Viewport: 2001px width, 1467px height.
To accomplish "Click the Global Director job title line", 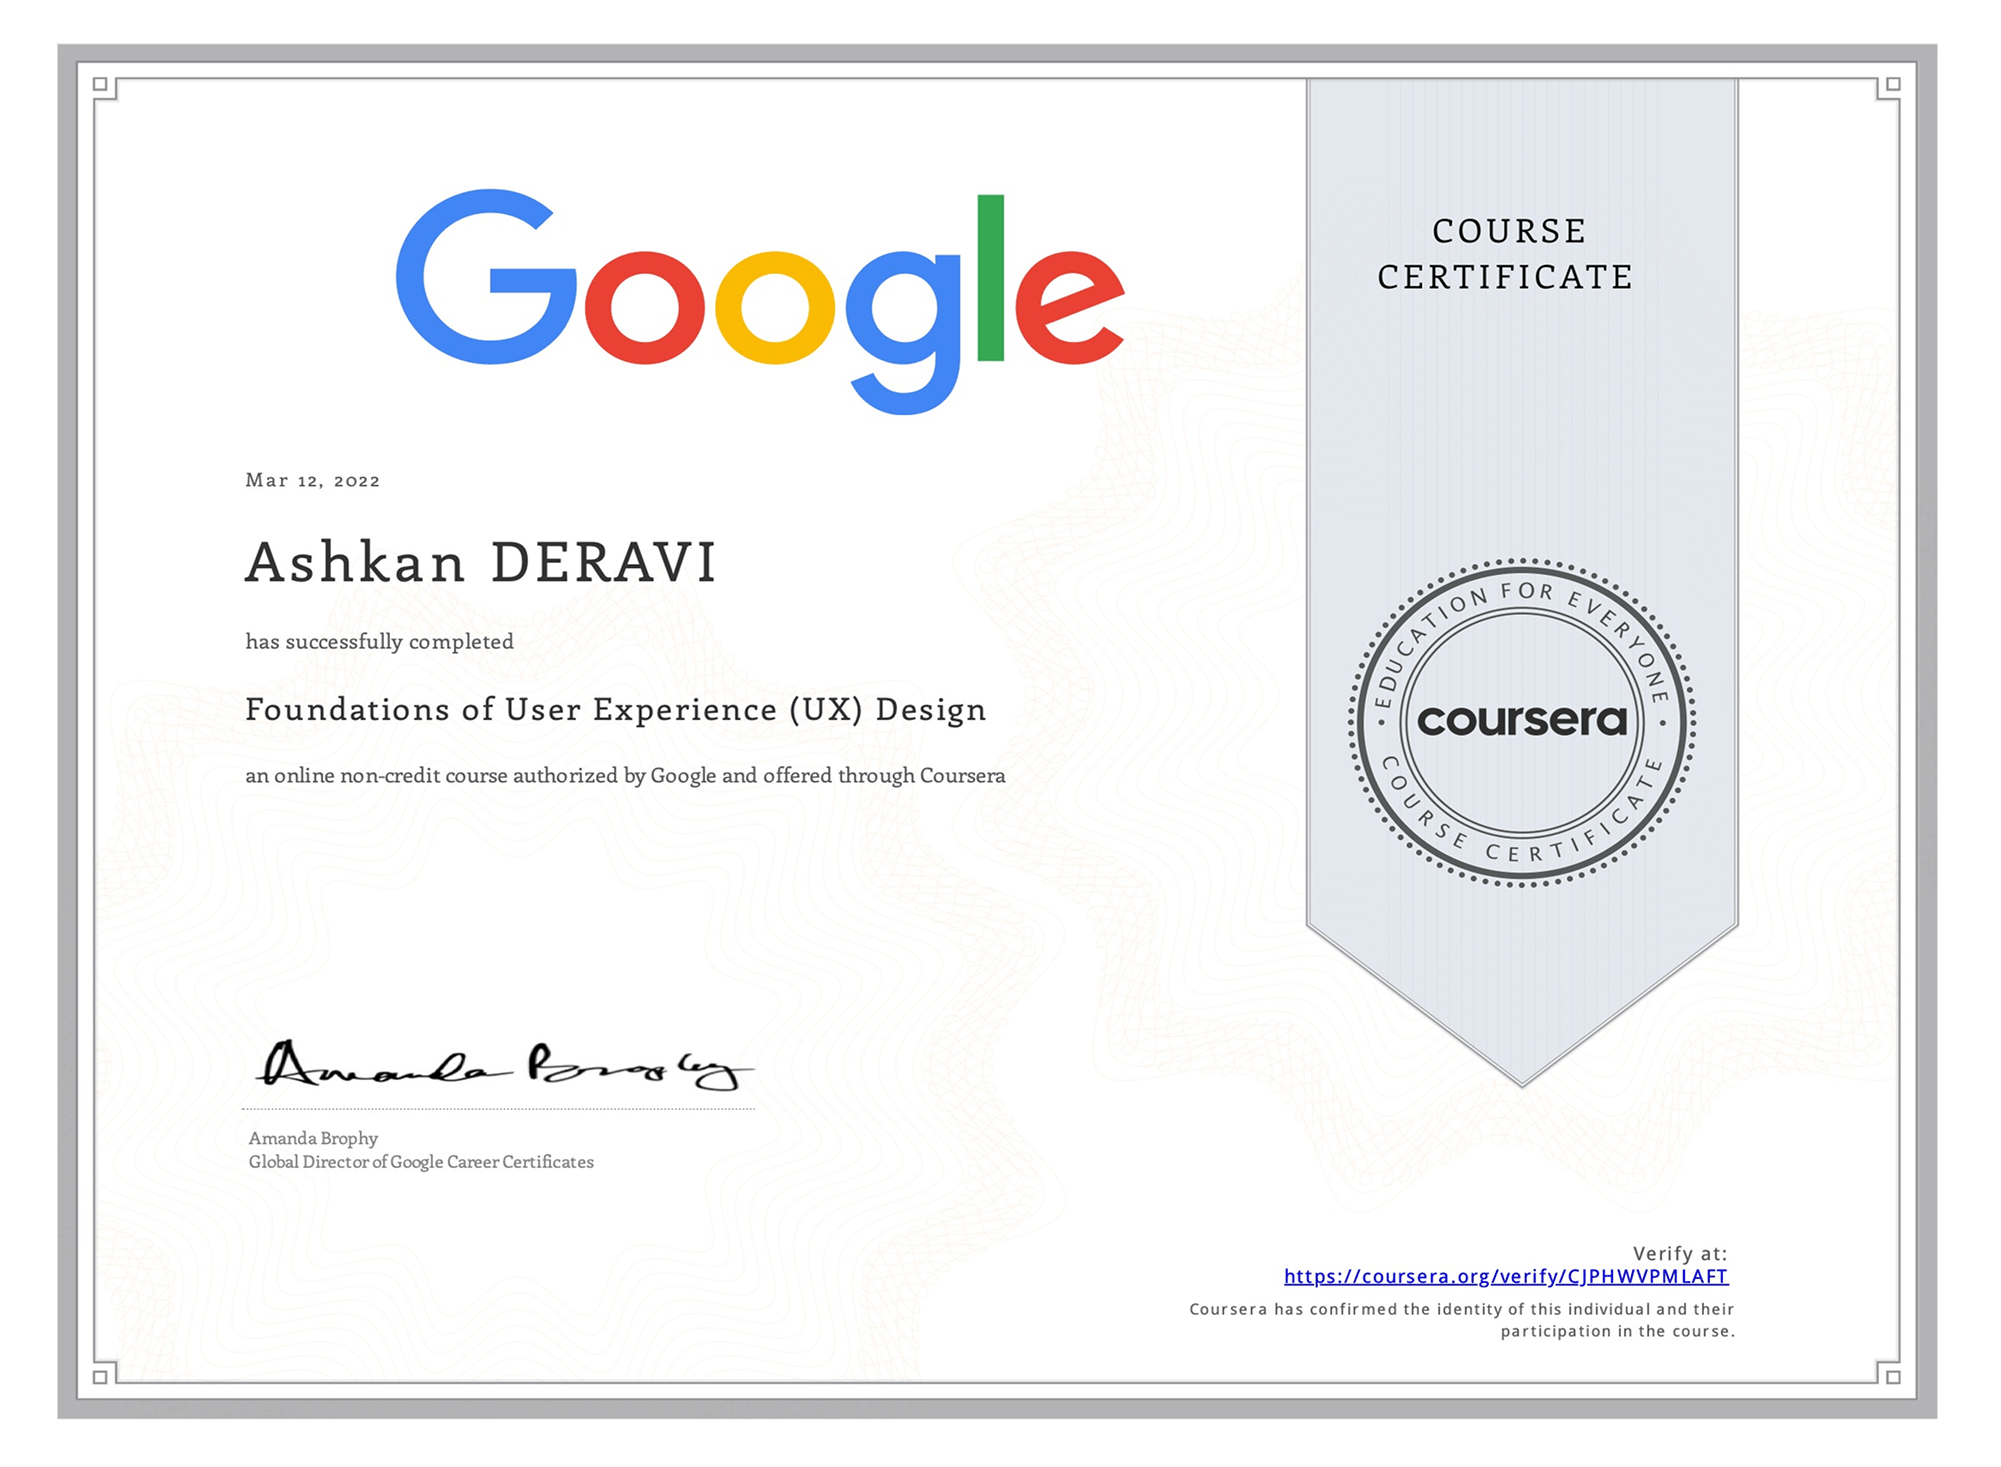I will [421, 1162].
